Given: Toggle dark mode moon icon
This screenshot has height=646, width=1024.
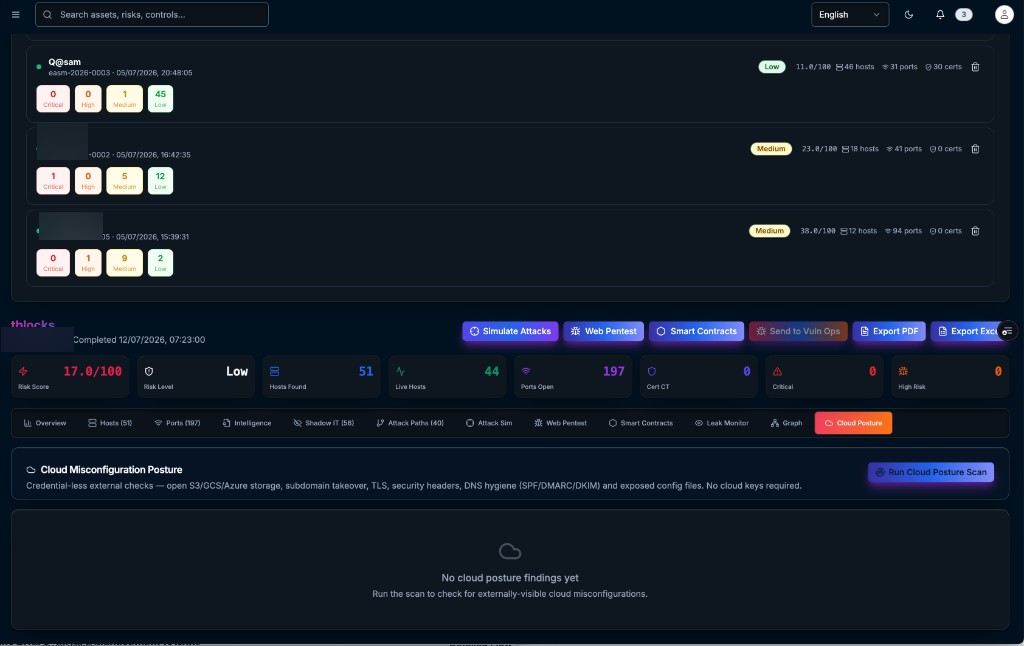Looking at the screenshot, I should coord(908,14).
